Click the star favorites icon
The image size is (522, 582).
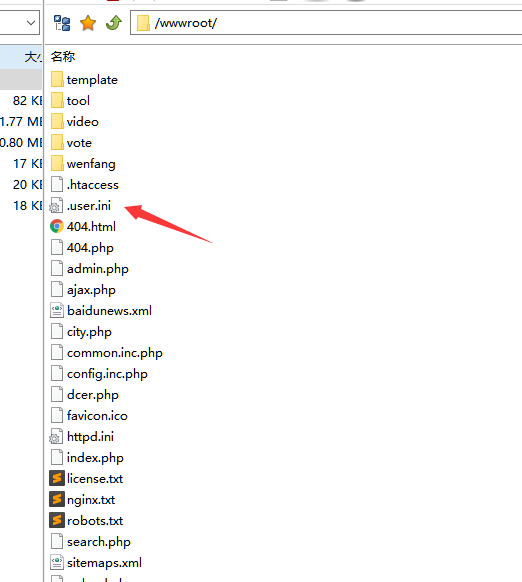(x=88, y=23)
